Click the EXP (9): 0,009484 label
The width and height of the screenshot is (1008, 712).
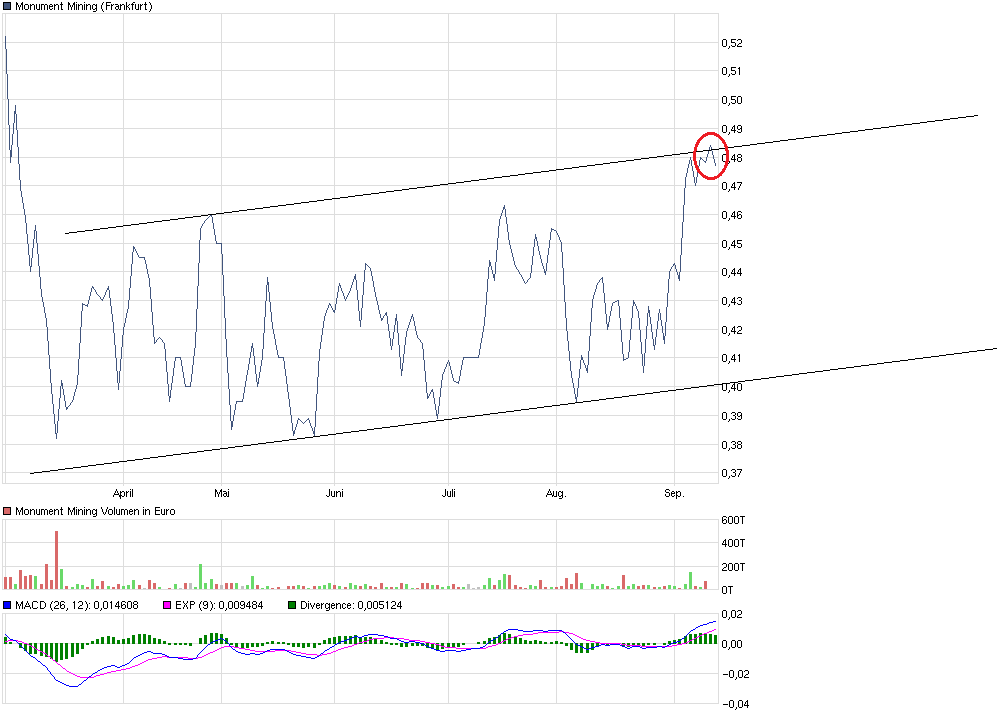tap(219, 605)
